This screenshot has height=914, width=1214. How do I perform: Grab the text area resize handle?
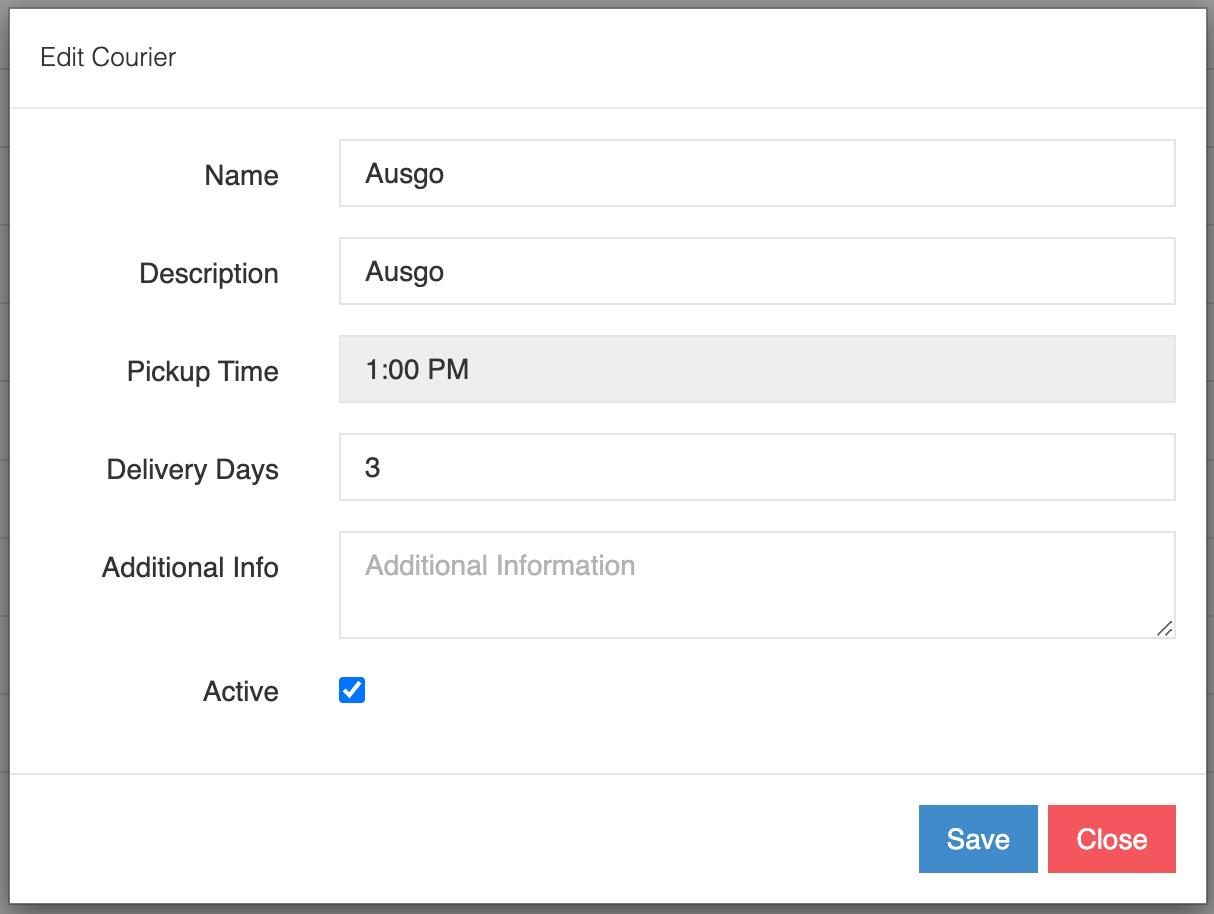point(1165,628)
